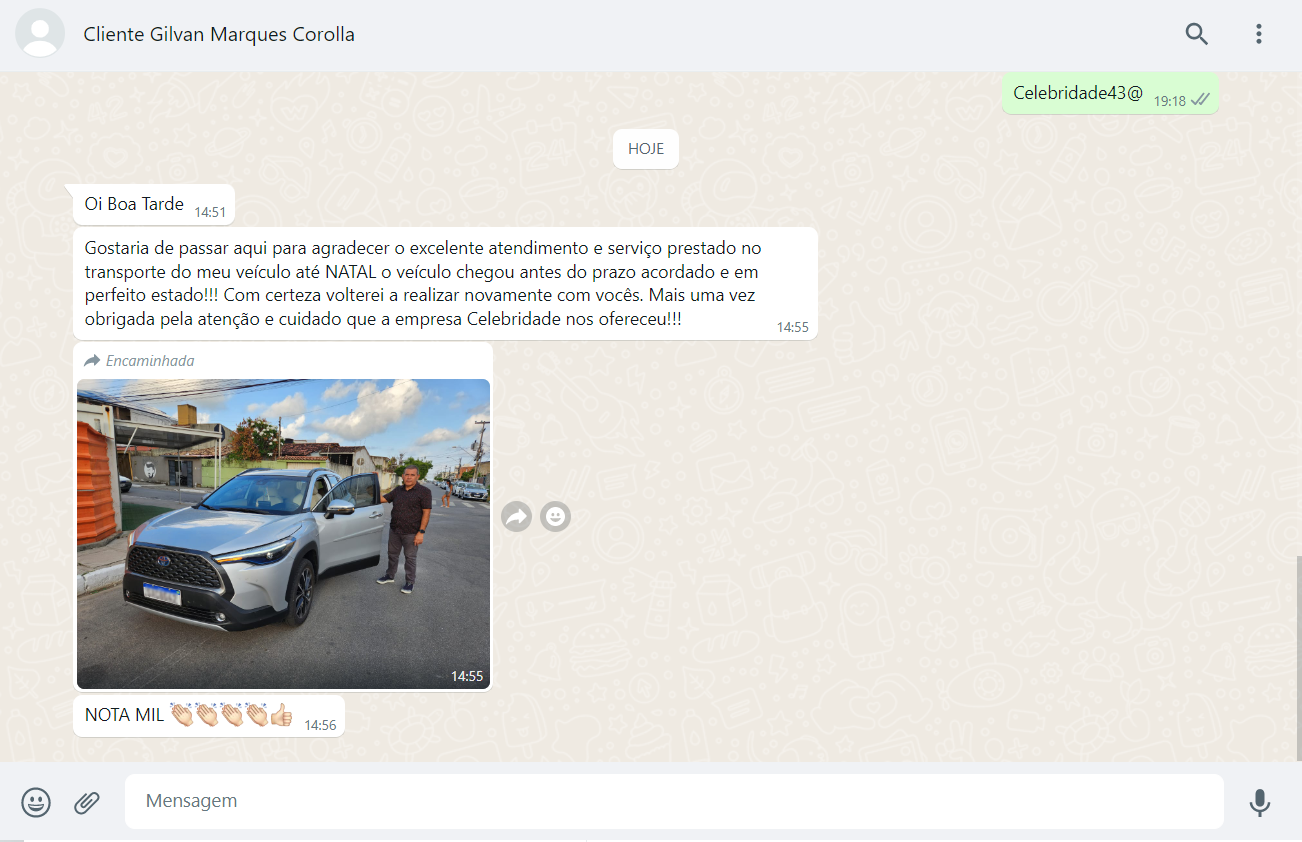Screen dimensions: 1302x842
Task: Open the contact profile picture avatar
Action: (40, 33)
